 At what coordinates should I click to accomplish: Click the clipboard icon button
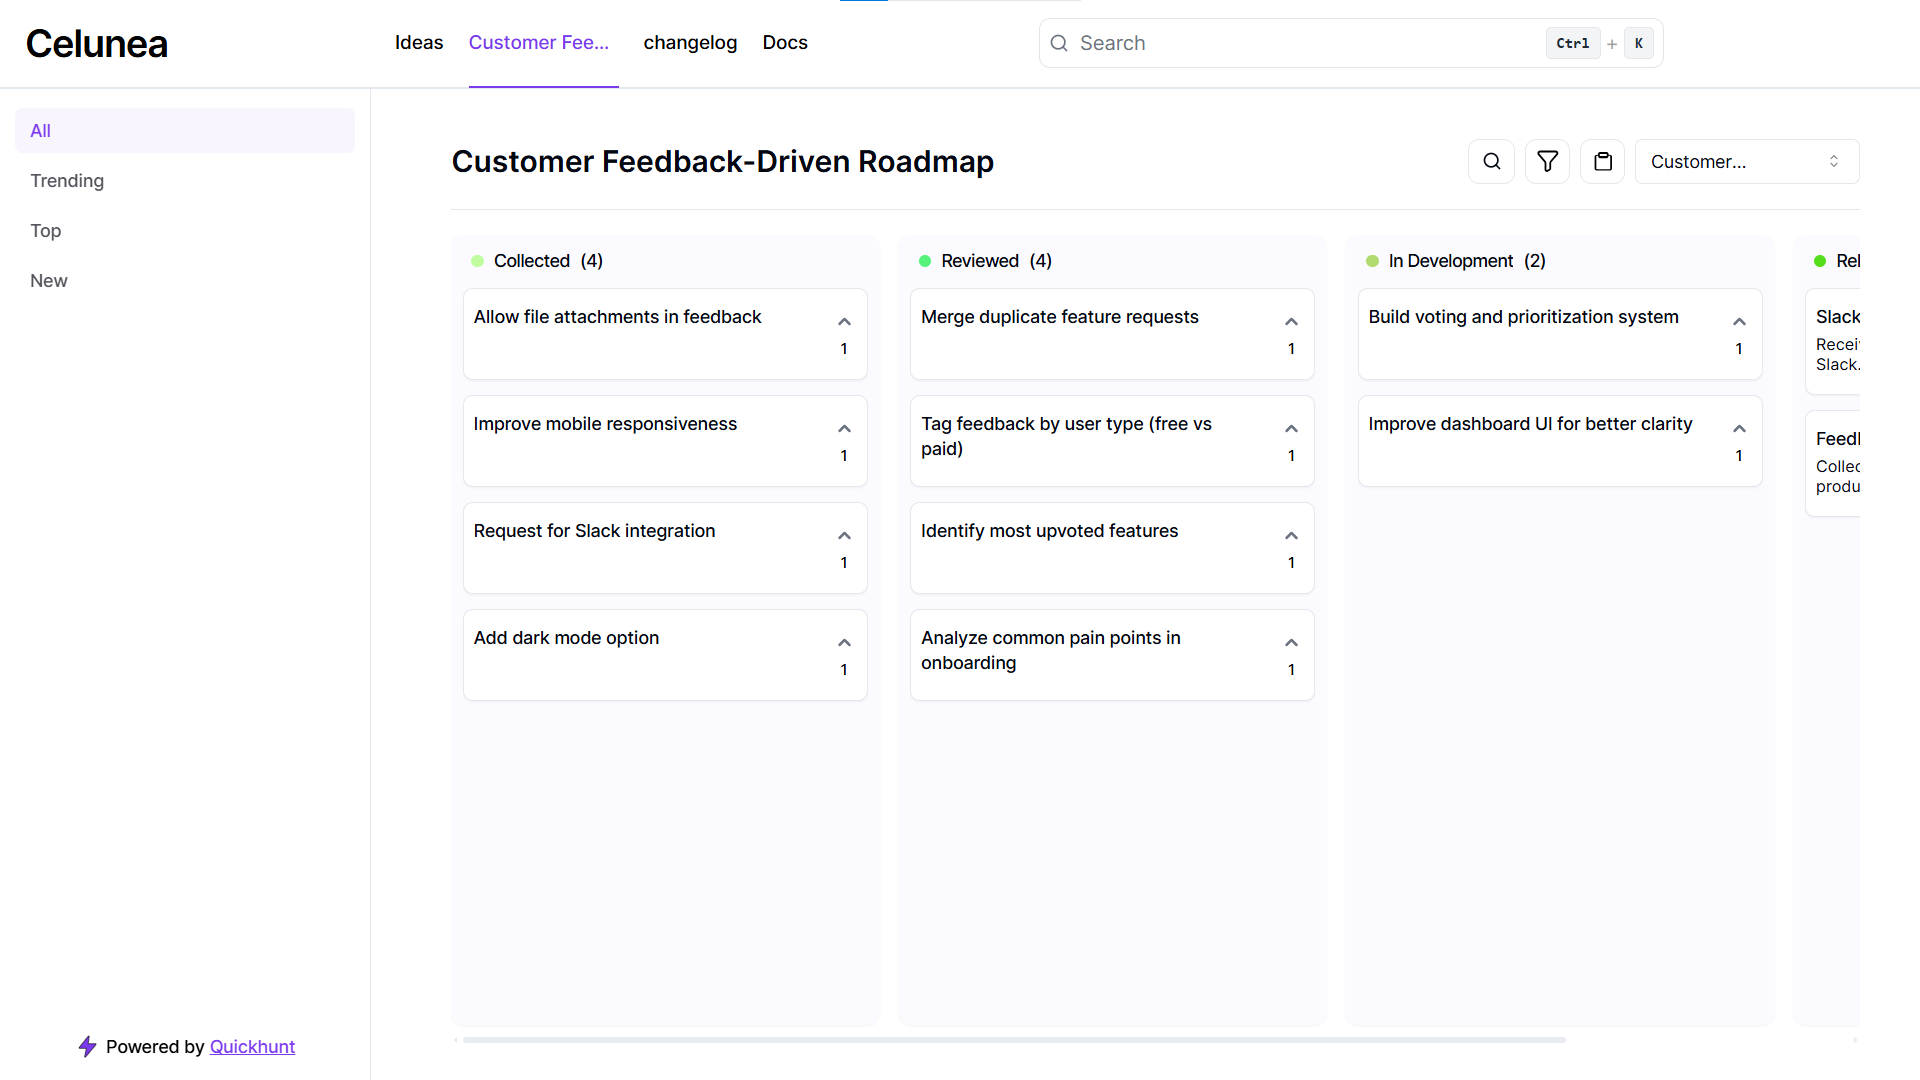pos(1603,161)
